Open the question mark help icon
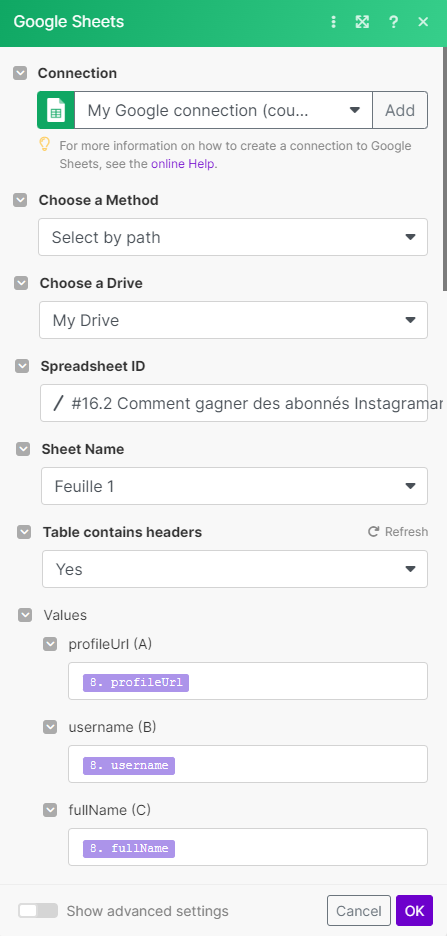447x936 pixels. (x=393, y=22)
